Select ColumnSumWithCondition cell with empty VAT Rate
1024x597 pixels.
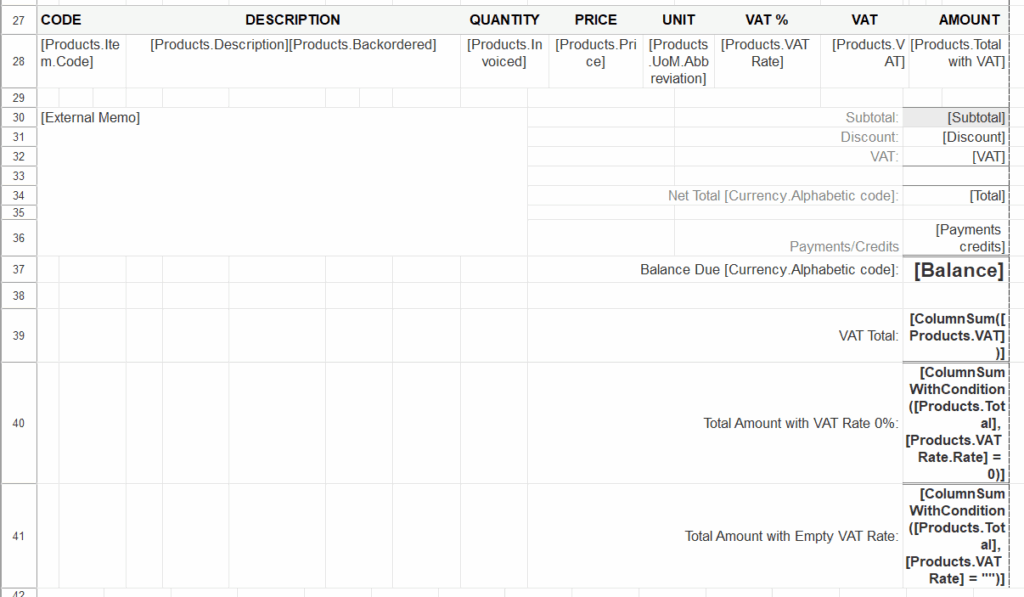click(955, 536)
